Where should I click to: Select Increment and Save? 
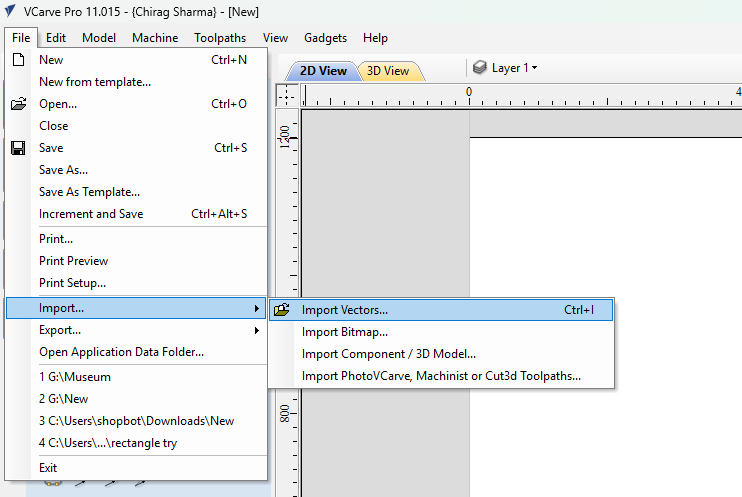point(136,214)
